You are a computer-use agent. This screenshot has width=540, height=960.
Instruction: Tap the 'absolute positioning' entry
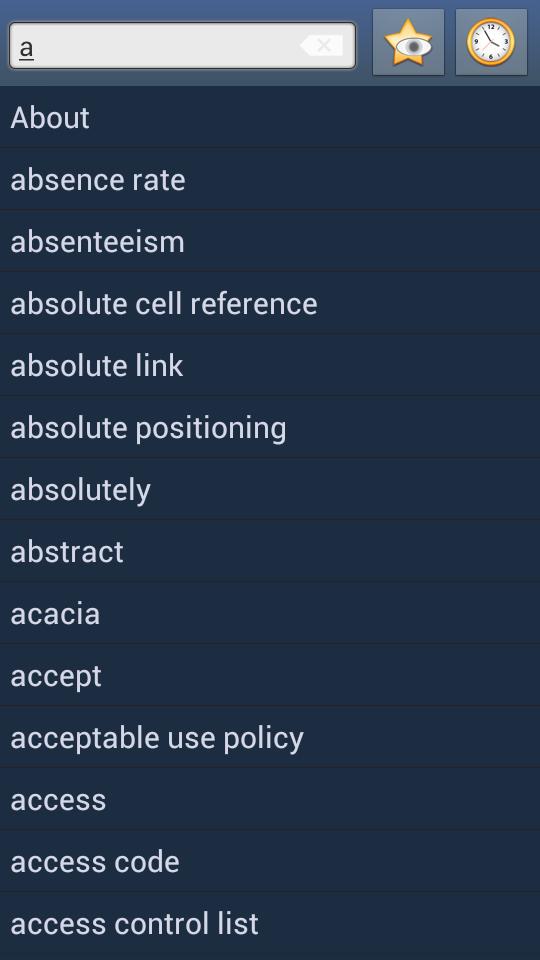(x=270, y=427)
